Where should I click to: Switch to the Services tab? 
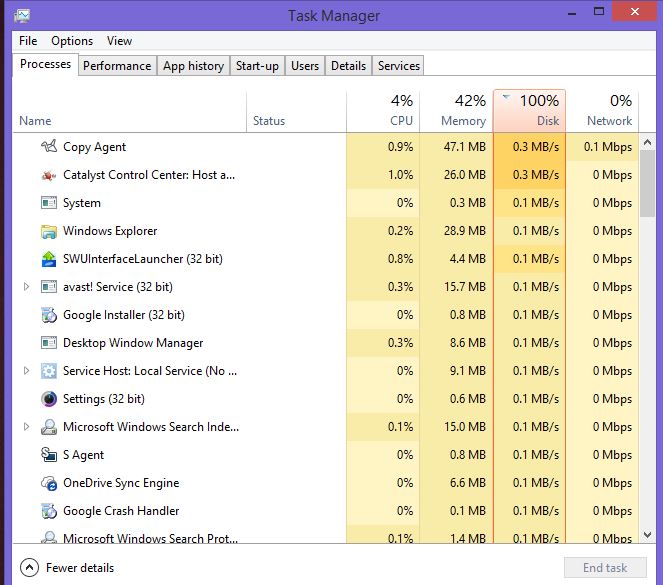(399, 66)
